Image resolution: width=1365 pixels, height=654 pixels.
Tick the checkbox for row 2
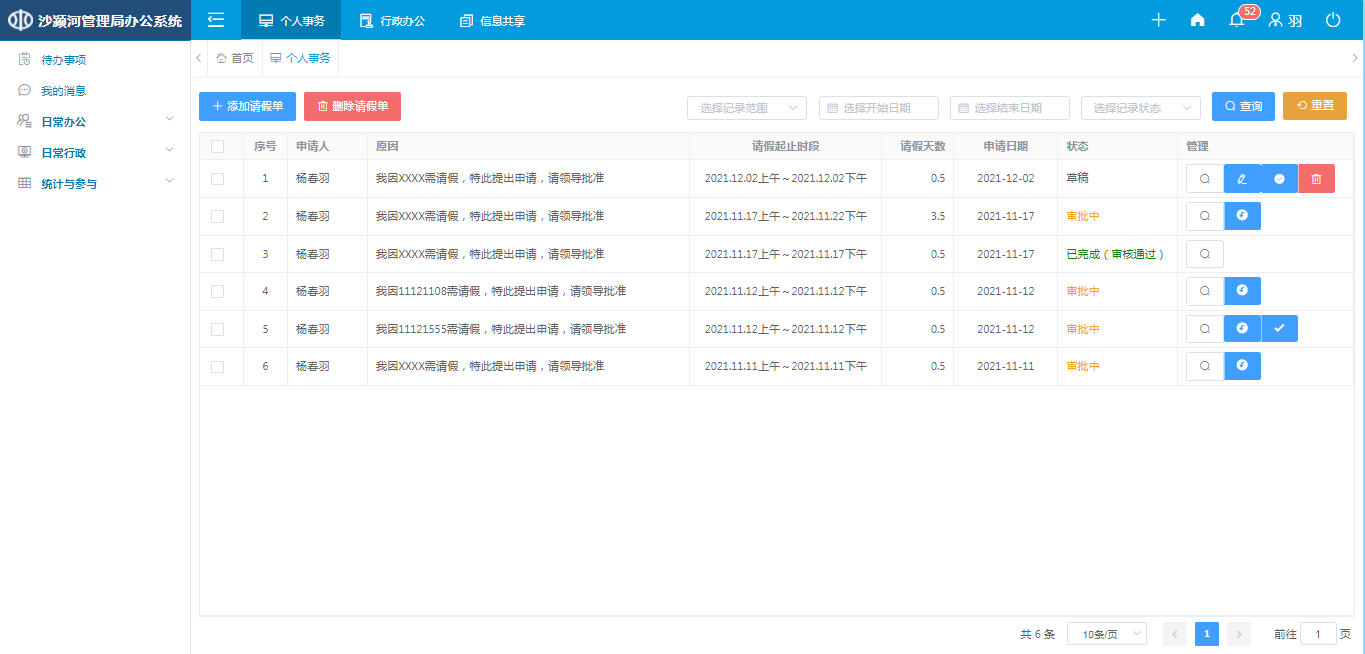[217, 216]
